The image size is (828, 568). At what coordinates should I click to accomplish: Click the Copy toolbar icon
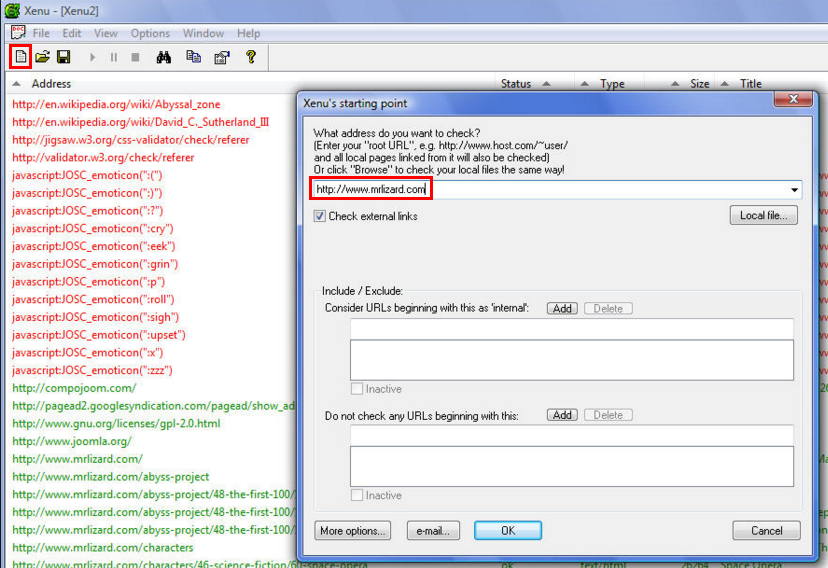(x=194, y=56)
